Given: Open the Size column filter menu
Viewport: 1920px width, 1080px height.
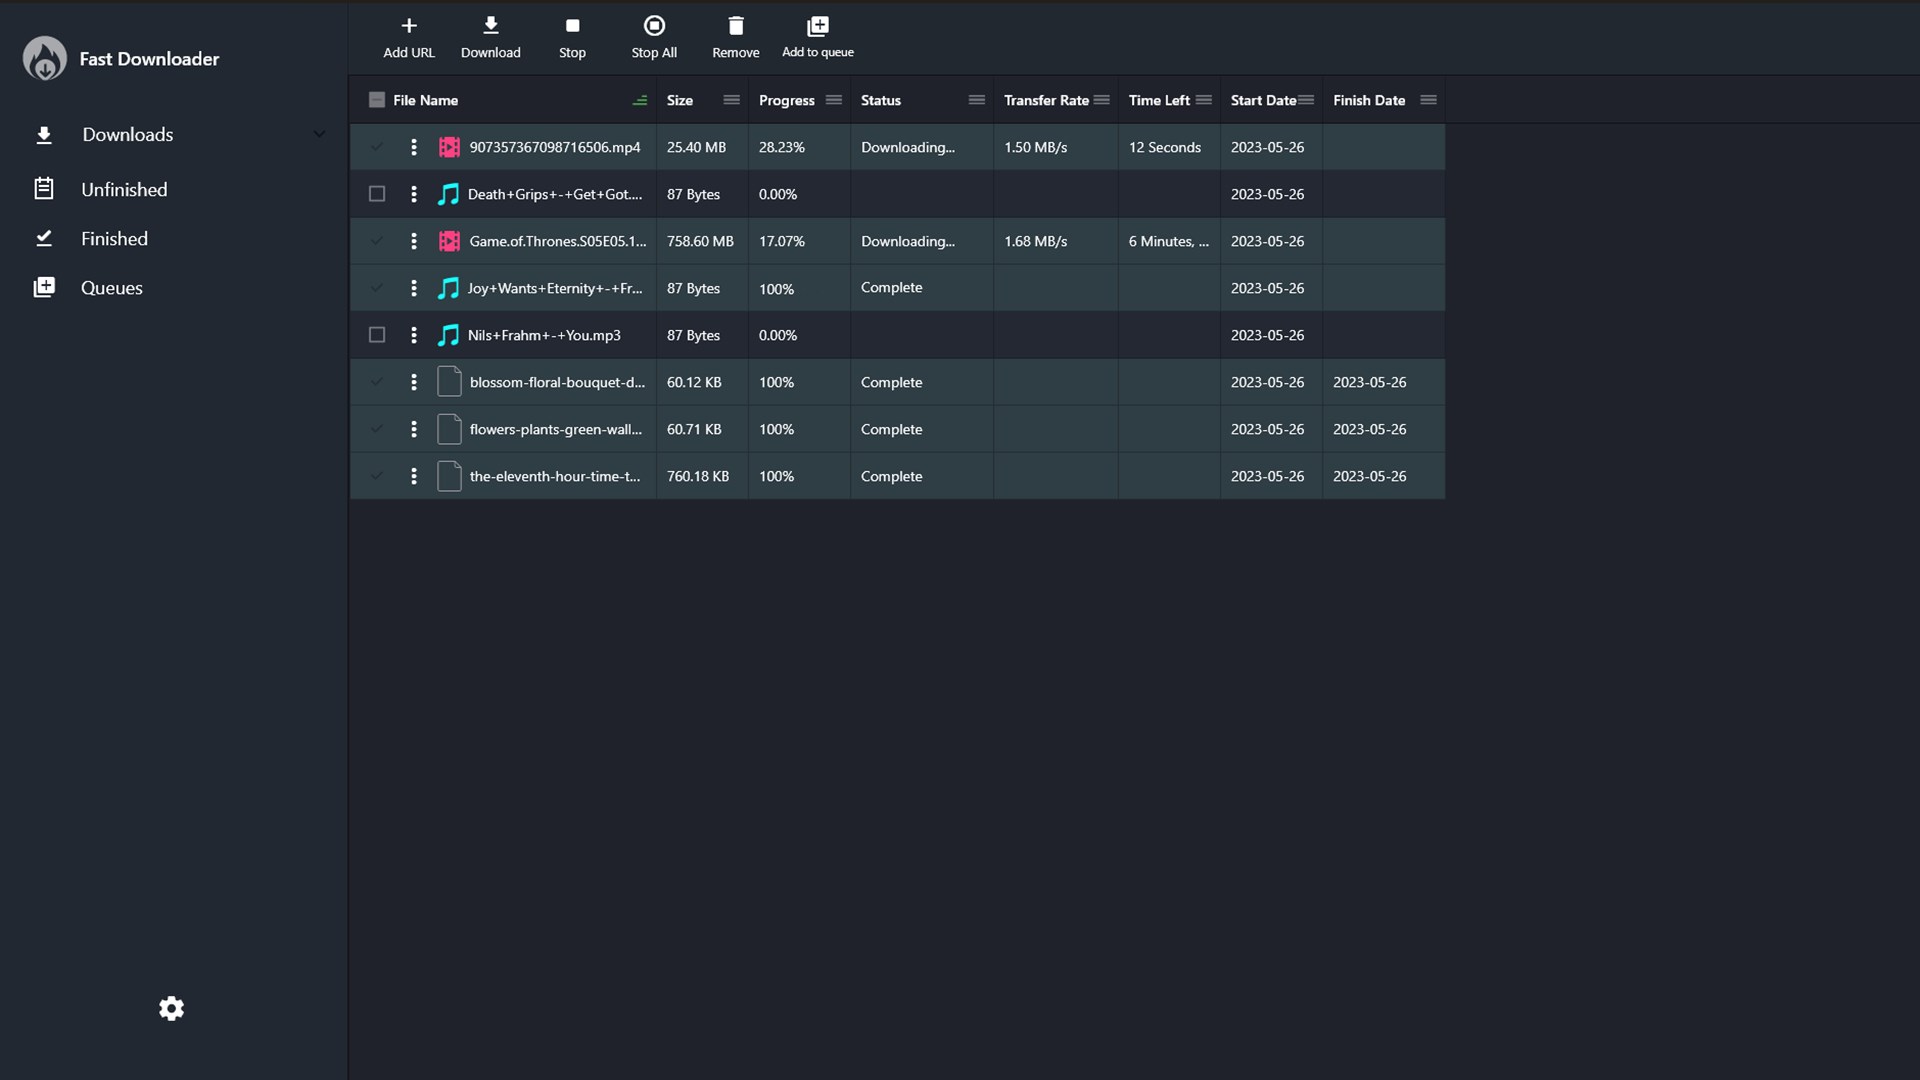Looking at the screenshot, I should click(731, 100).
